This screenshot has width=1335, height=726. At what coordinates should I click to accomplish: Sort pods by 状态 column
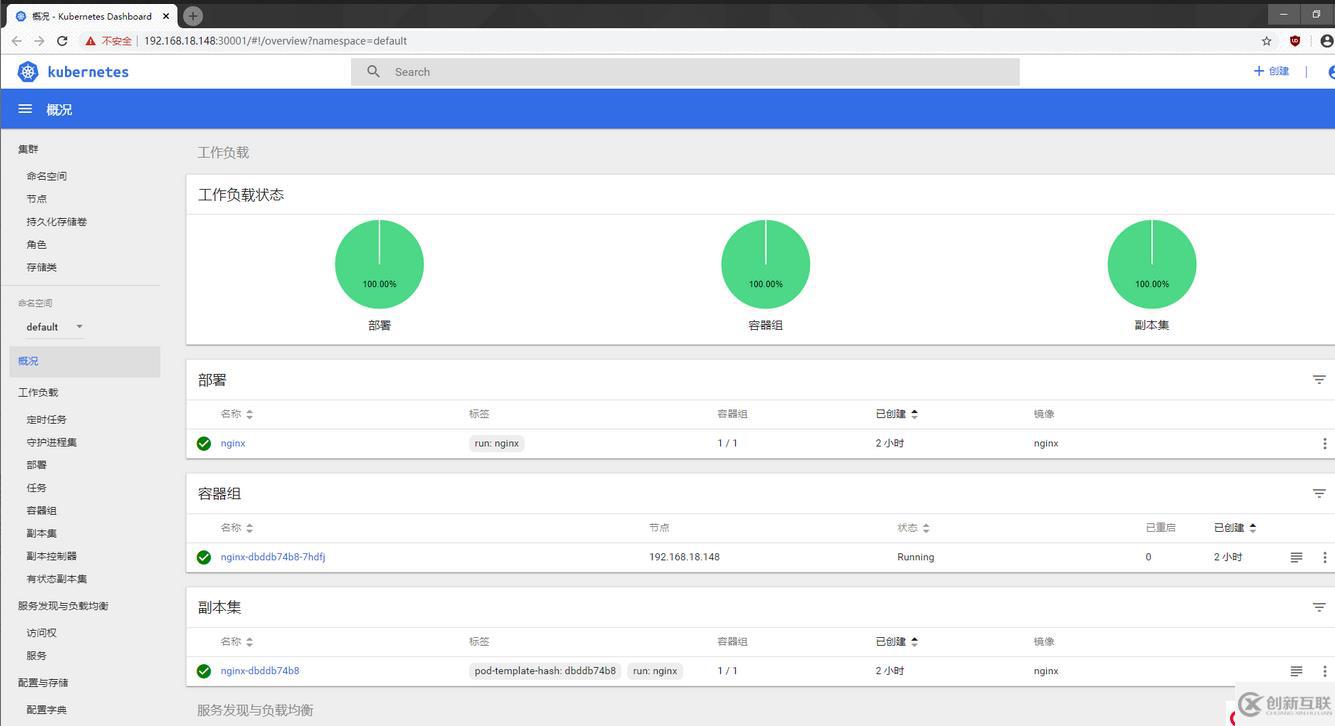[913, 528]
